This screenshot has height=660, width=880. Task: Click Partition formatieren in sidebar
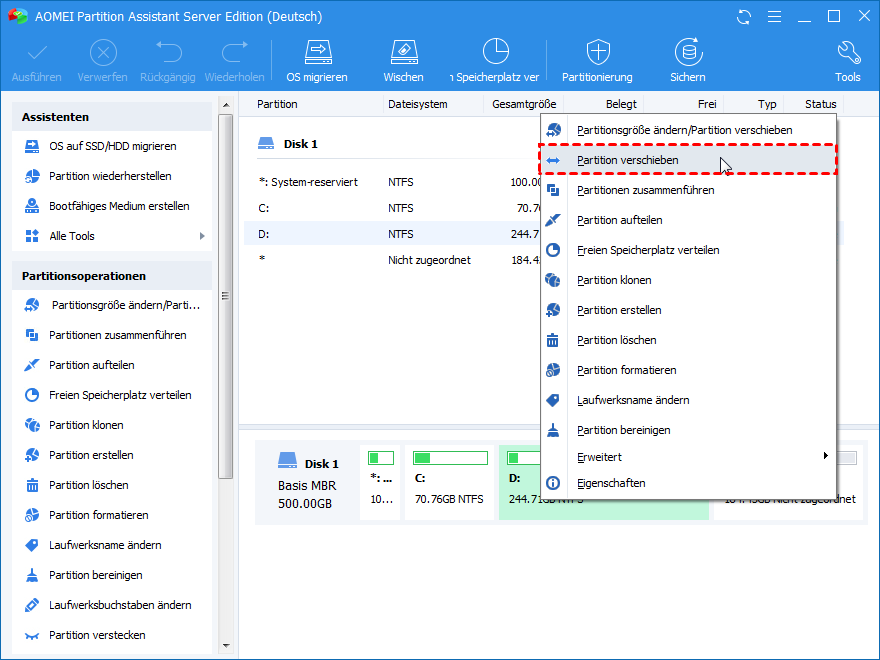pyautogui.click(x=112, y=515)
